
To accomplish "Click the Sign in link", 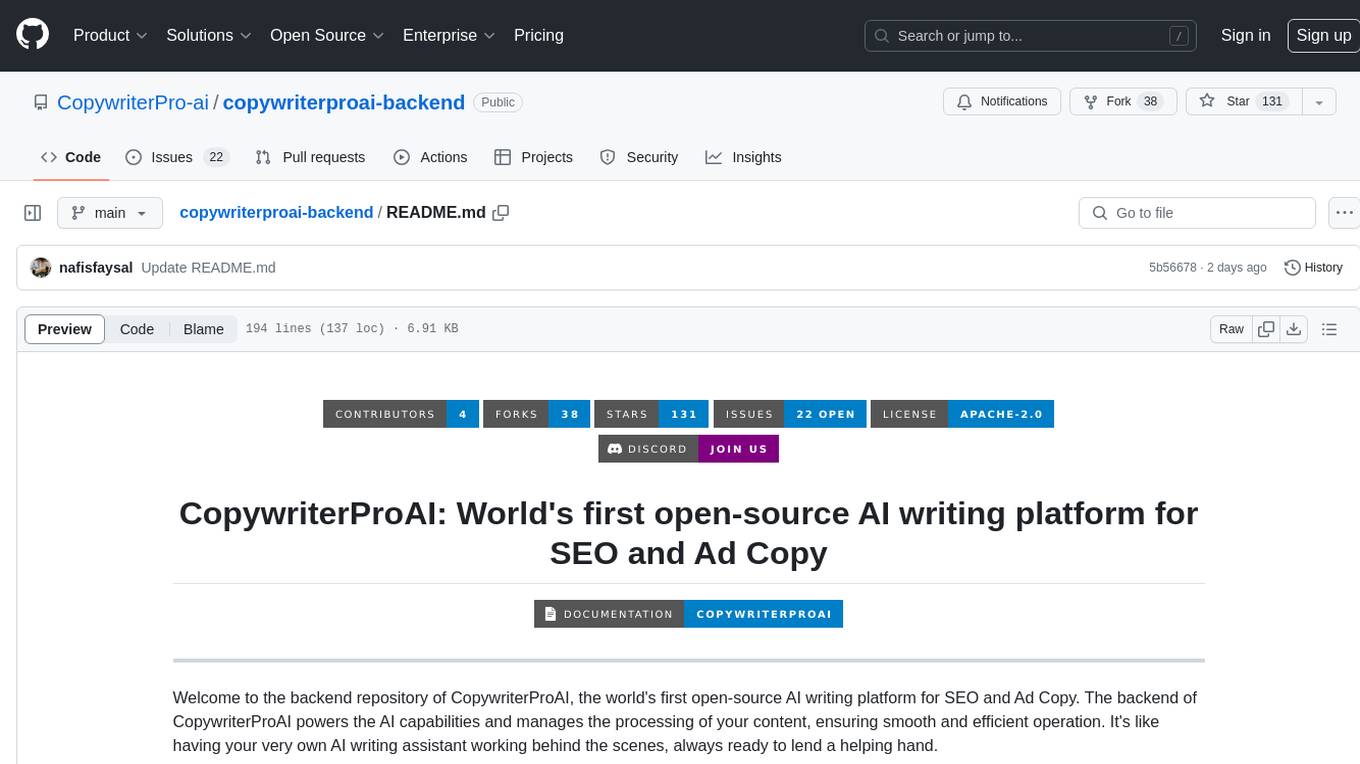I will tap(1246, 35).
